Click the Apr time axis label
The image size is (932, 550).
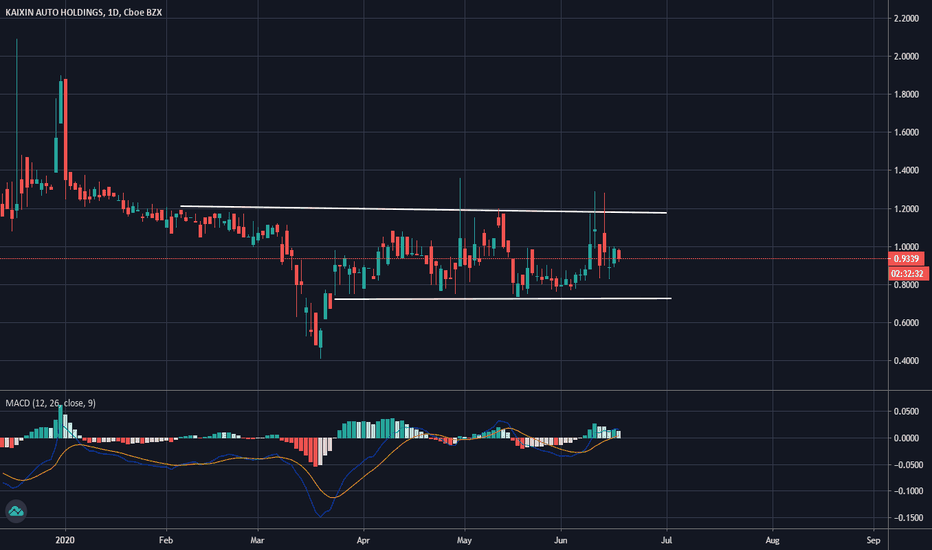(x=363, y=540)
